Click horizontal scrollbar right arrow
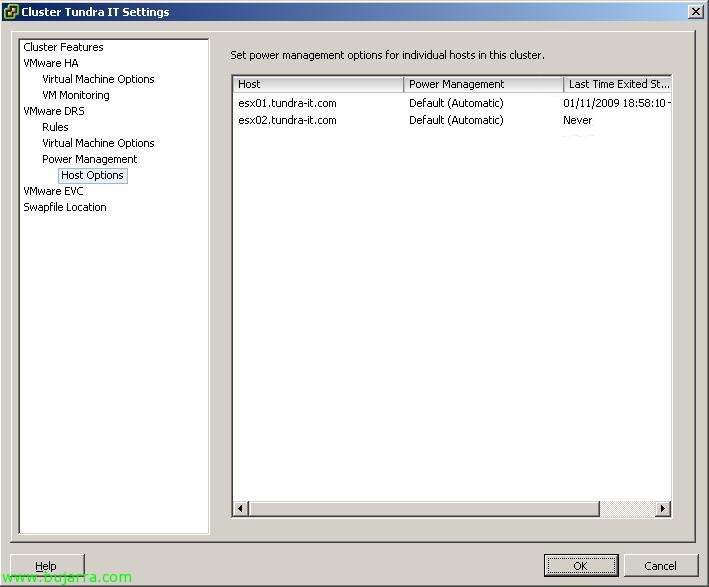 click(663, 508)
